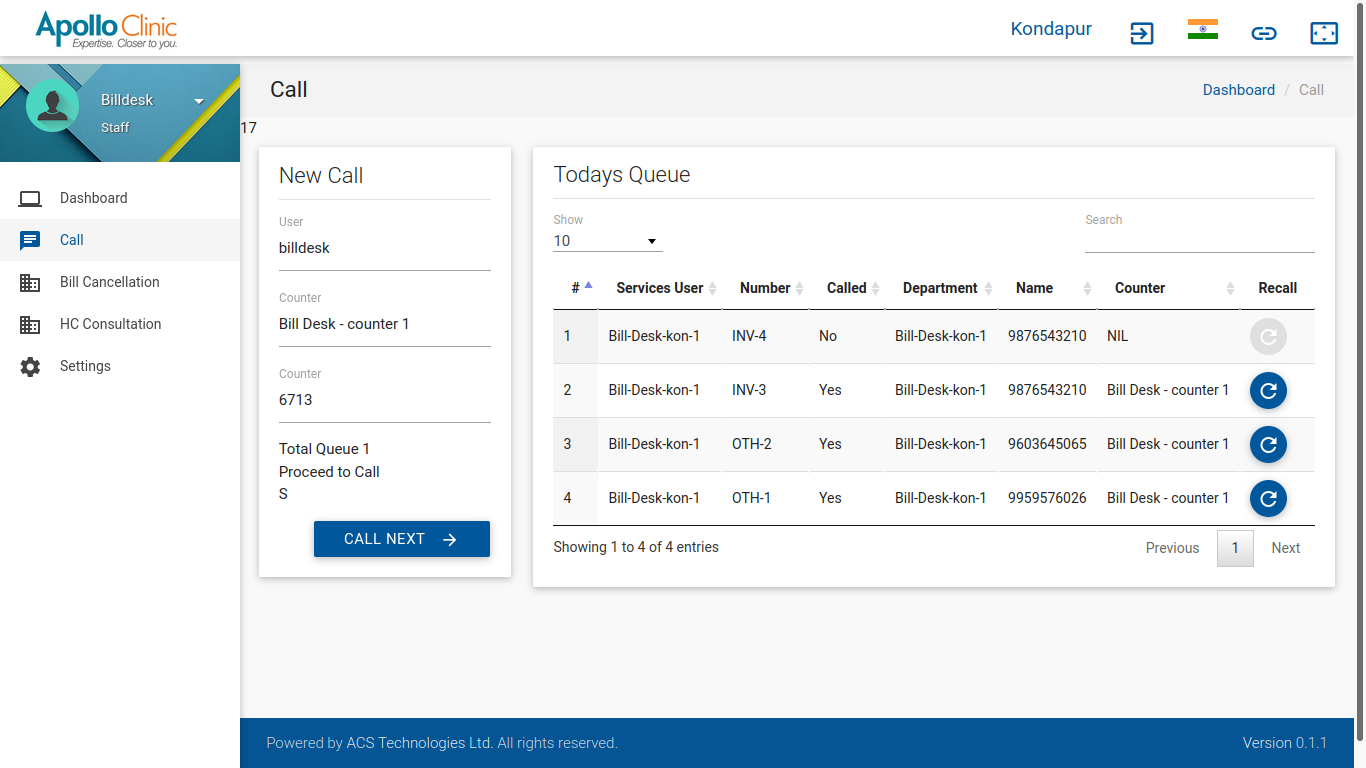Viewport: 1366px width, 768px height.
Task: Open the Show entries dropdown
Action: click(x=608, y=241)
